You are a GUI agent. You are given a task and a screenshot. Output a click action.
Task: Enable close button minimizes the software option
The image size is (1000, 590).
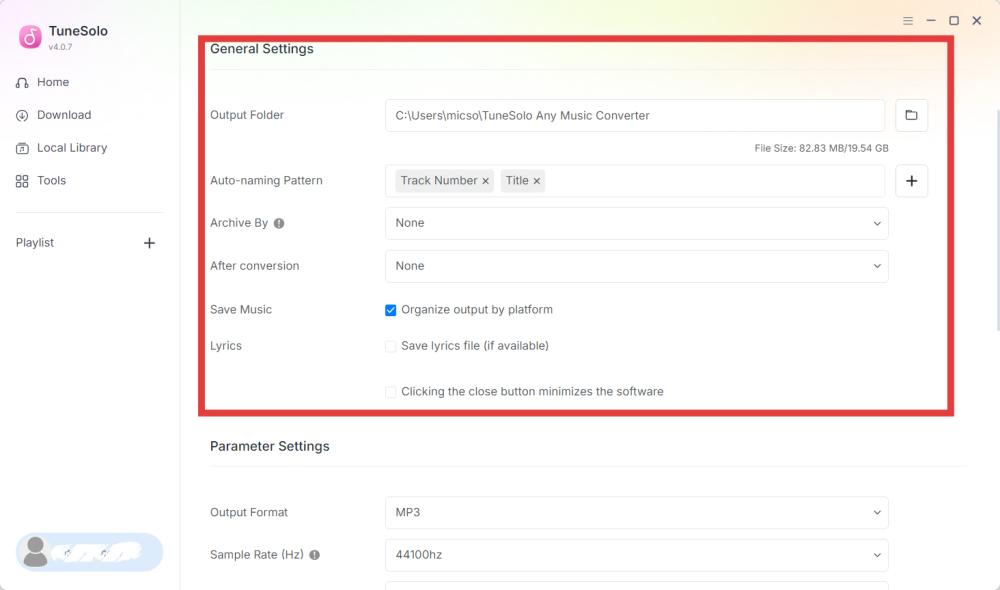tap(390, 392)
